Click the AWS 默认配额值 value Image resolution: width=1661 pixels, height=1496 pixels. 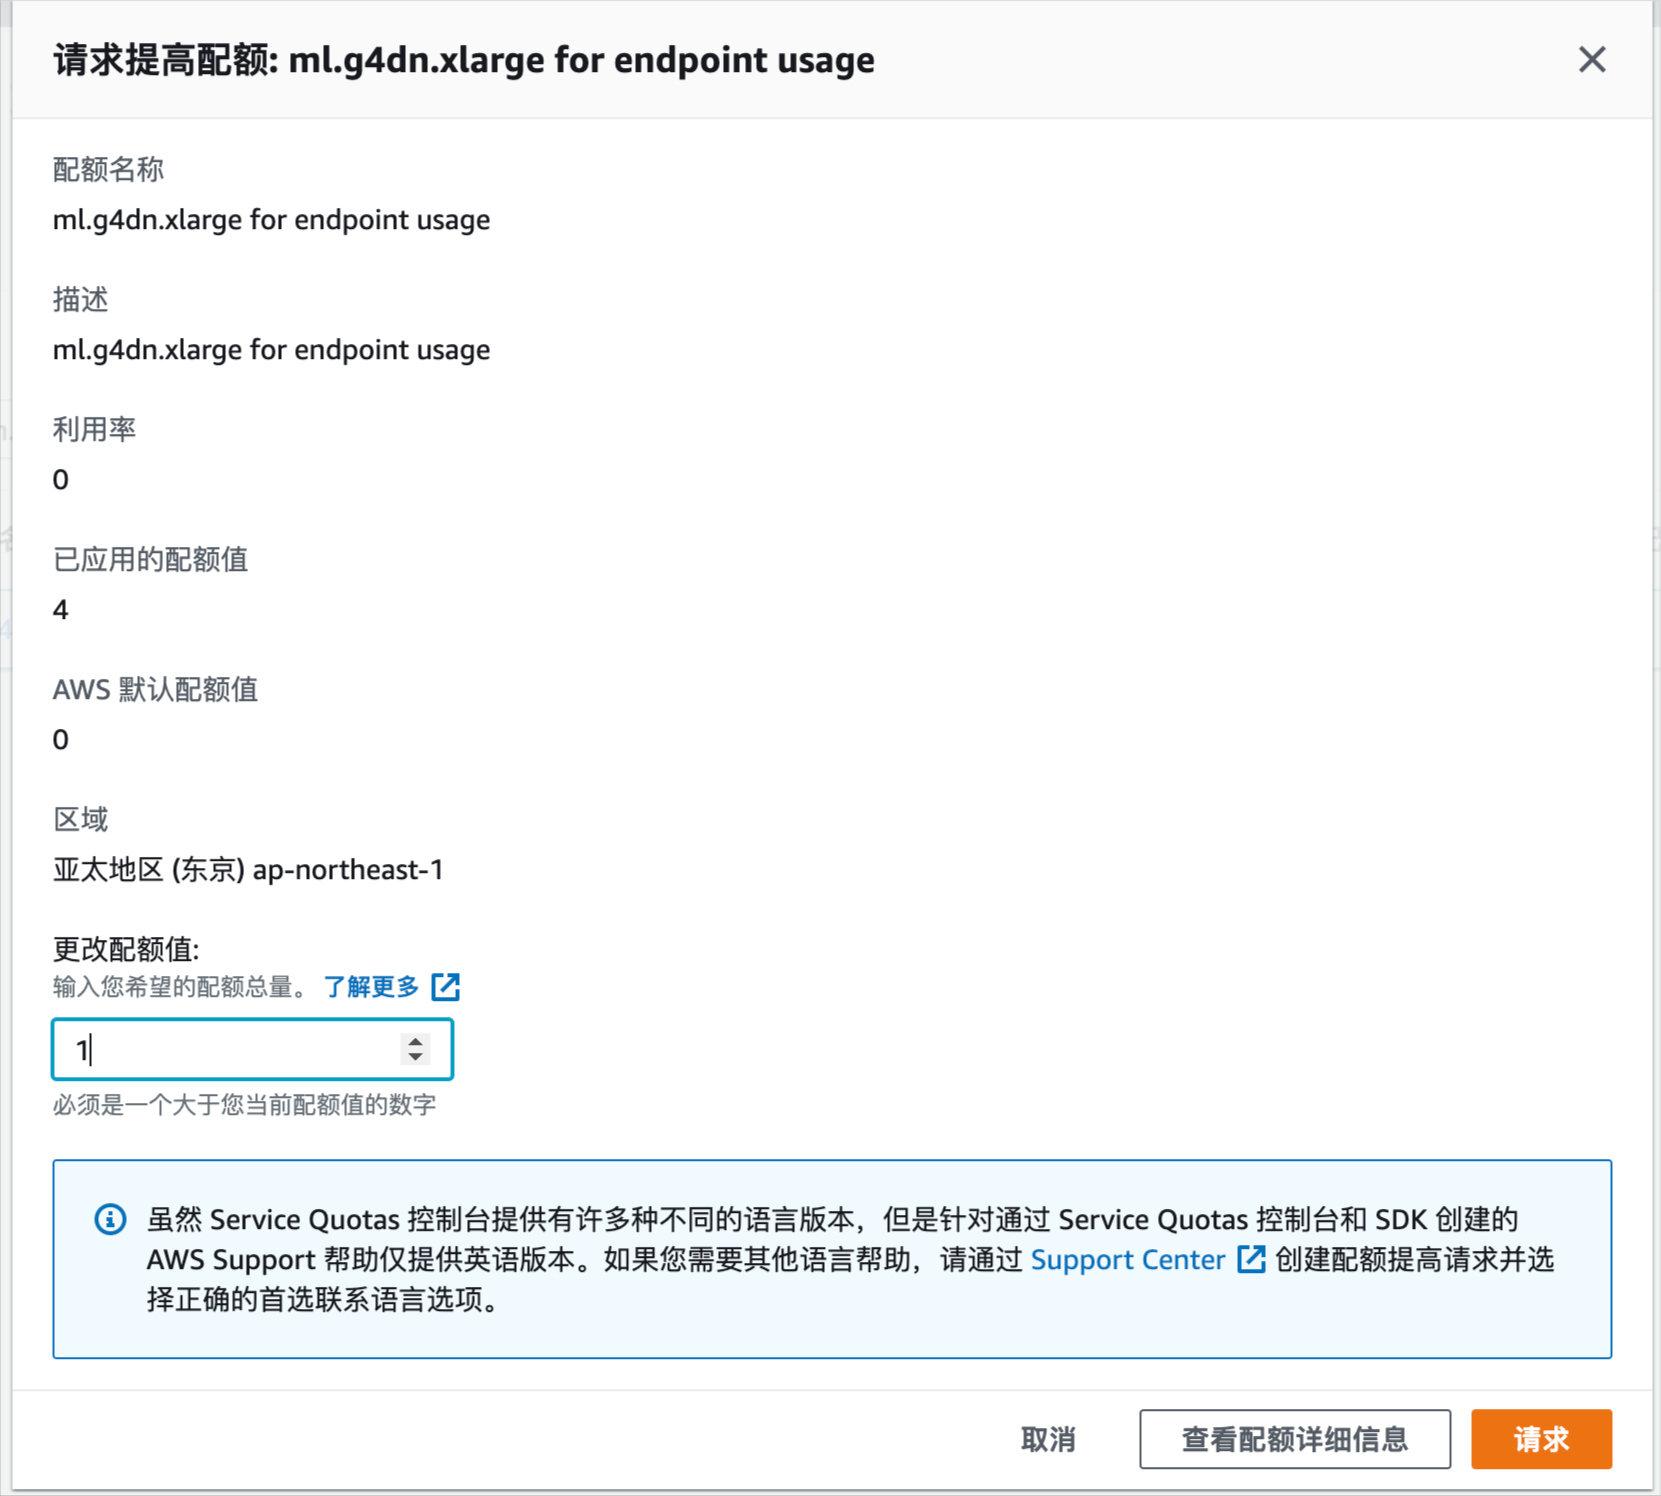61,740
